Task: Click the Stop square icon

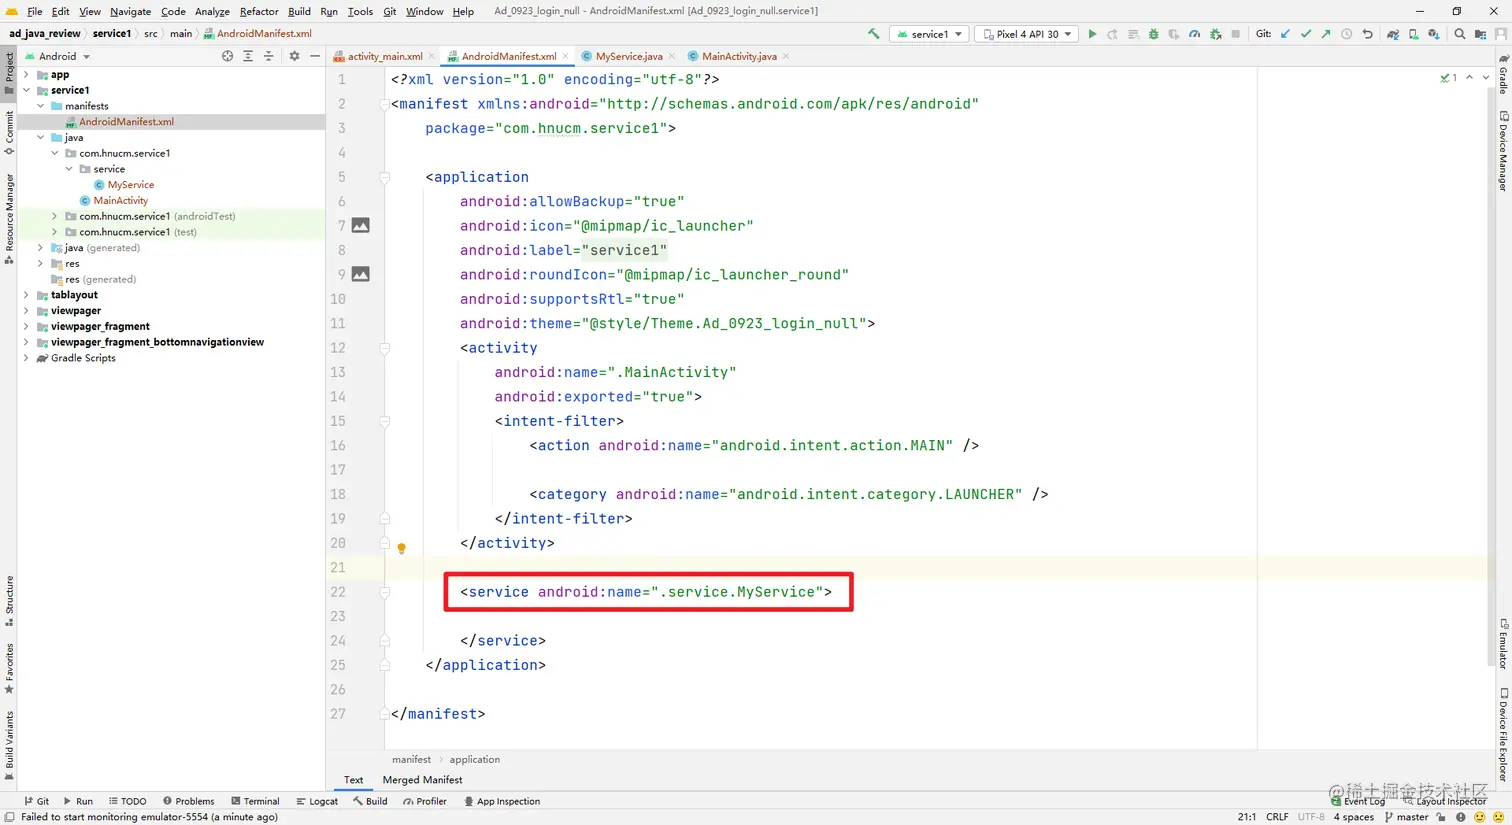Action: click(1235, 34)
